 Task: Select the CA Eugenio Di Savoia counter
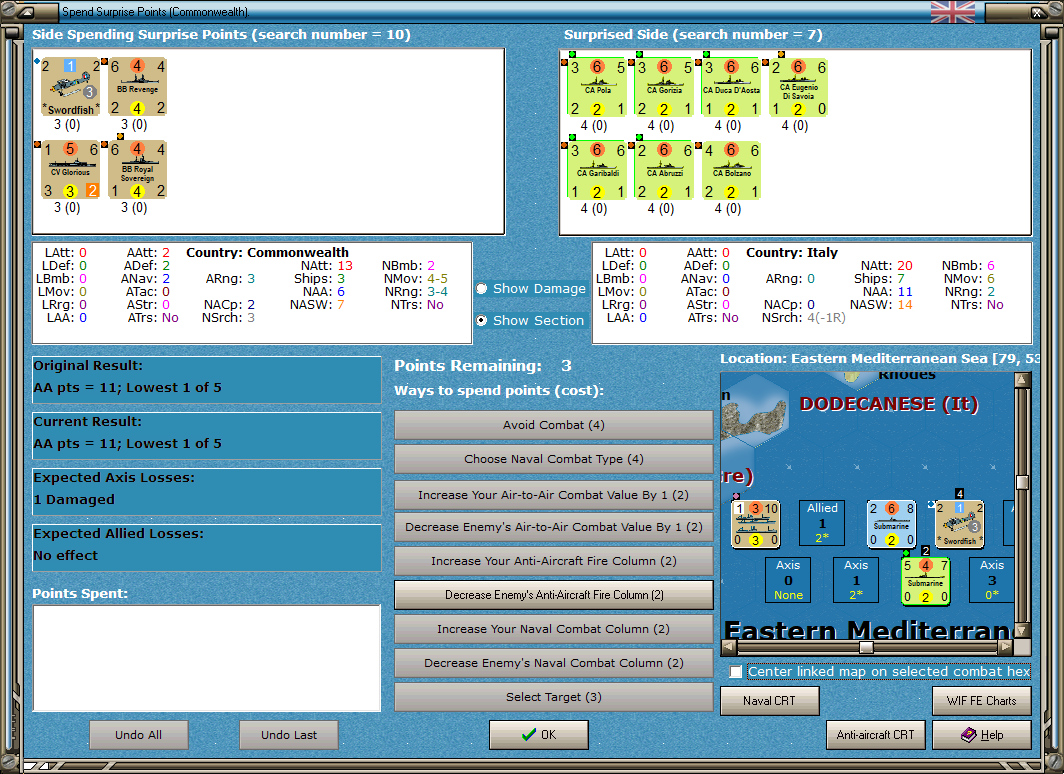[799, 88]
